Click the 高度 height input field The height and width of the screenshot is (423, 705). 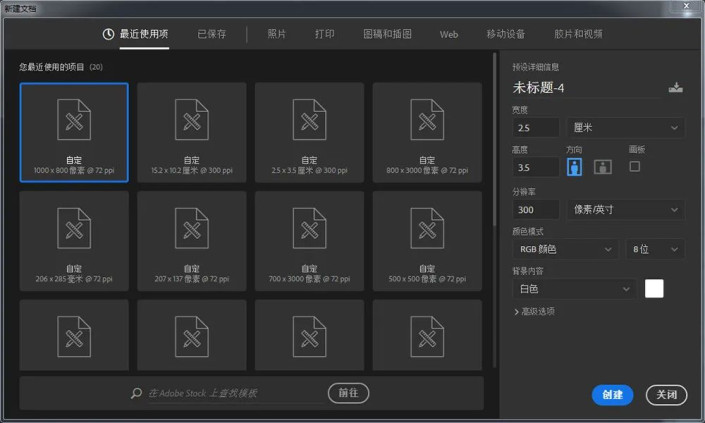coord(536,168)
